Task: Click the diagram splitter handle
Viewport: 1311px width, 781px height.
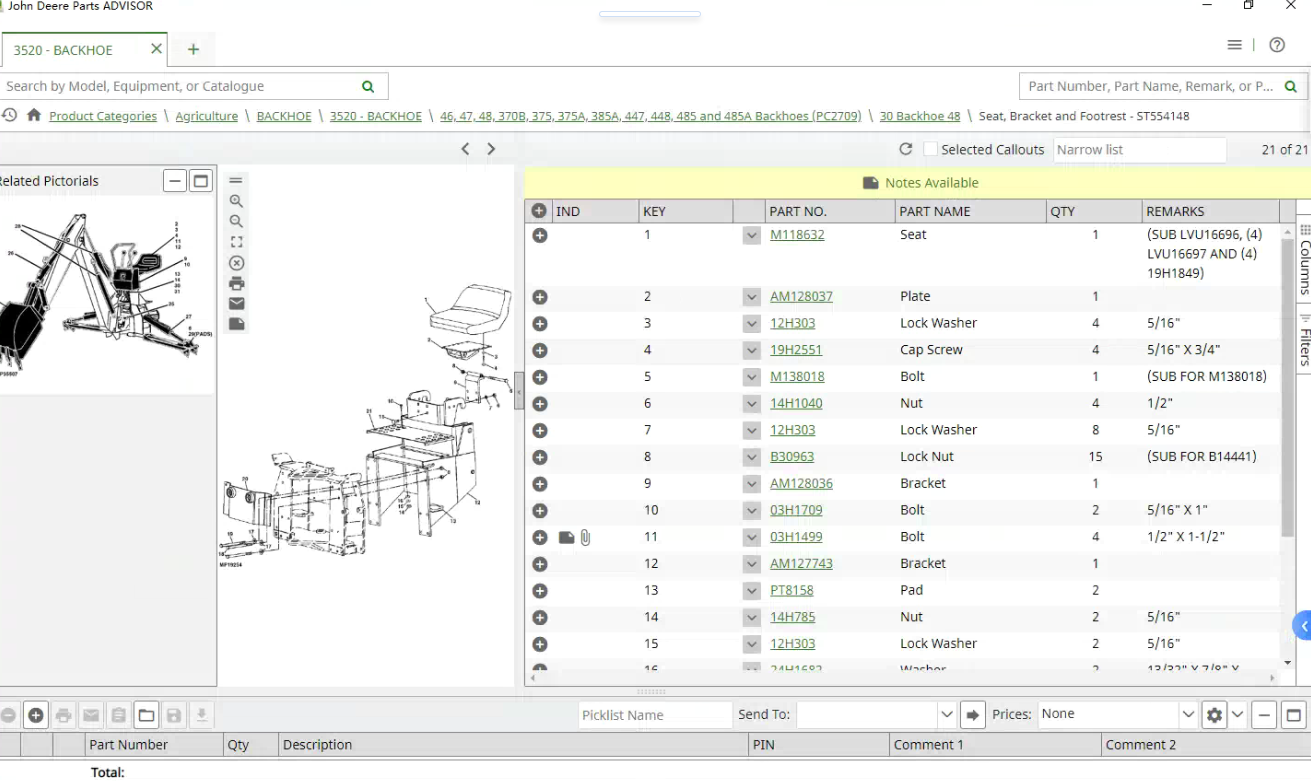Action: [519, 390]
